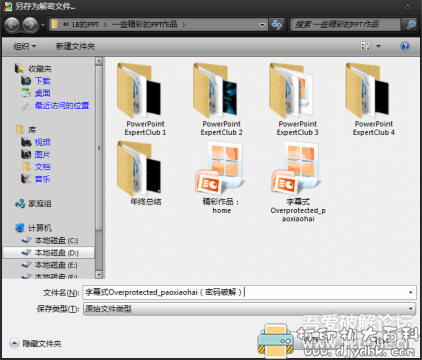This screenshot has height=360, width=422.
Task: Open the recent locations dropdown beside Forward
Action: (43, 25)
